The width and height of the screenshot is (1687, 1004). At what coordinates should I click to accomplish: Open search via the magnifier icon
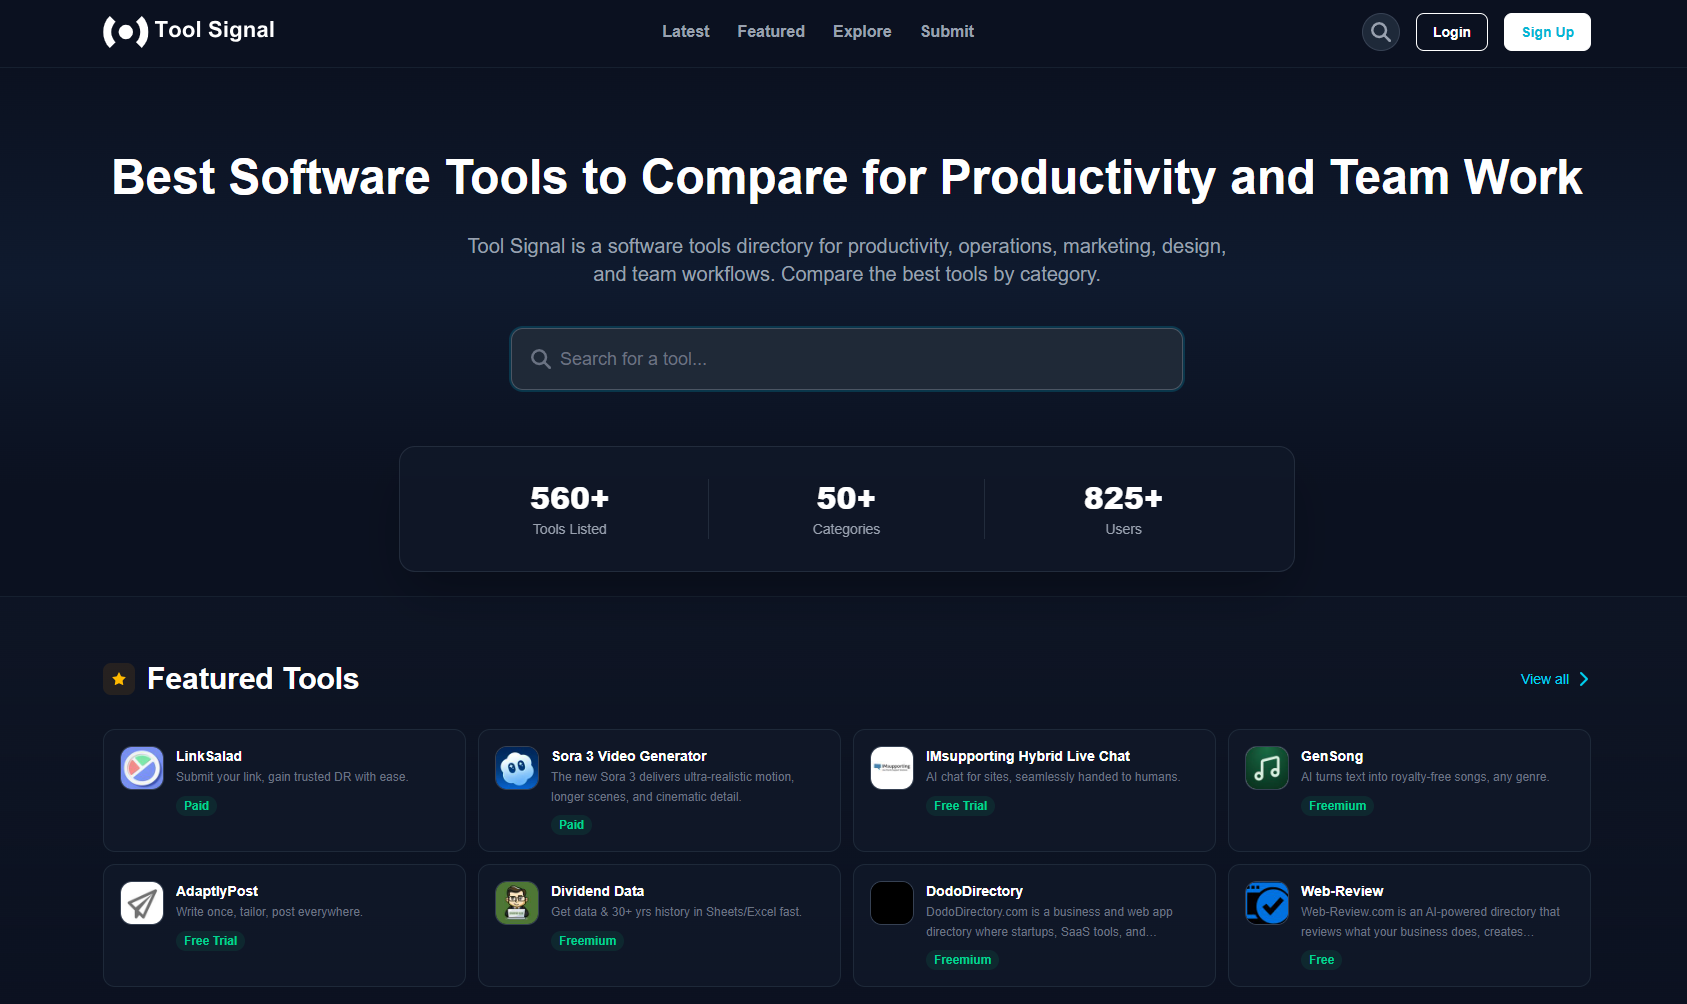click(1380, 31)
